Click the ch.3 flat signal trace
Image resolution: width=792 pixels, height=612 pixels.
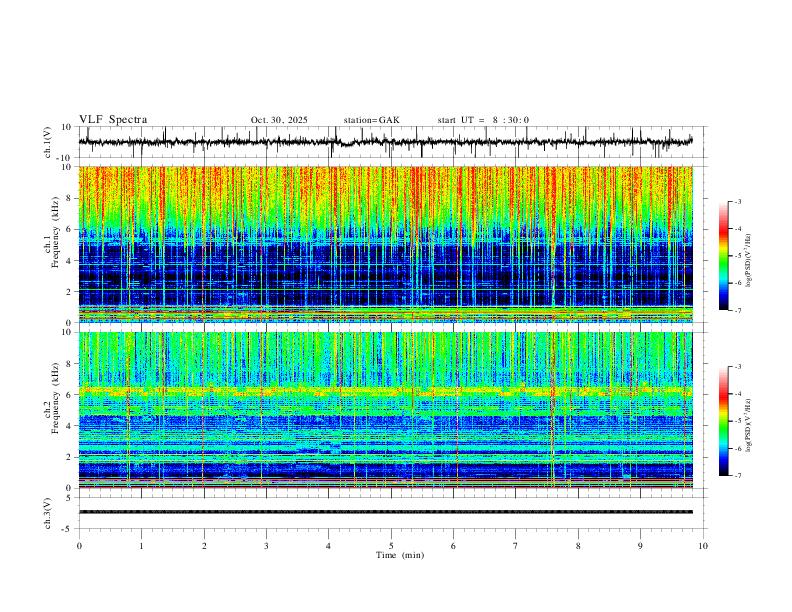click(385, 512)
